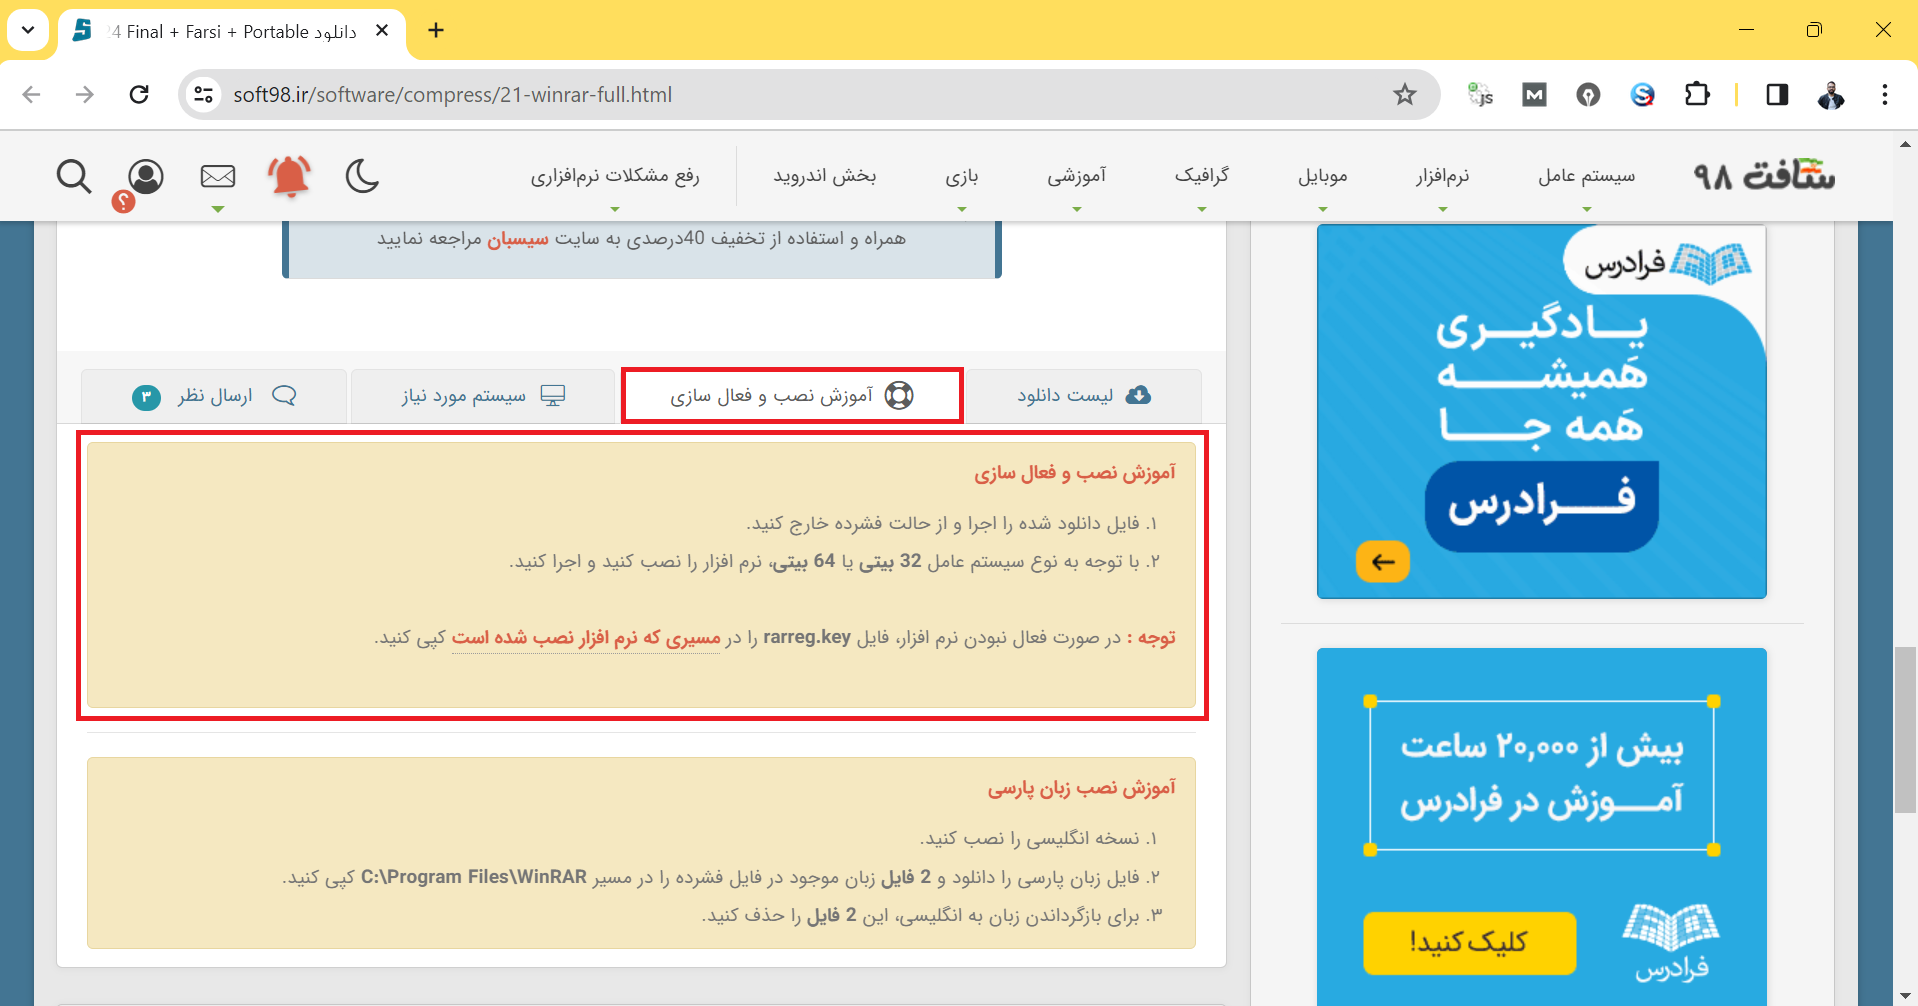Expand the موبایل menu
Viewport: 1918px width, 1006px height.
tap(1323, 177)
